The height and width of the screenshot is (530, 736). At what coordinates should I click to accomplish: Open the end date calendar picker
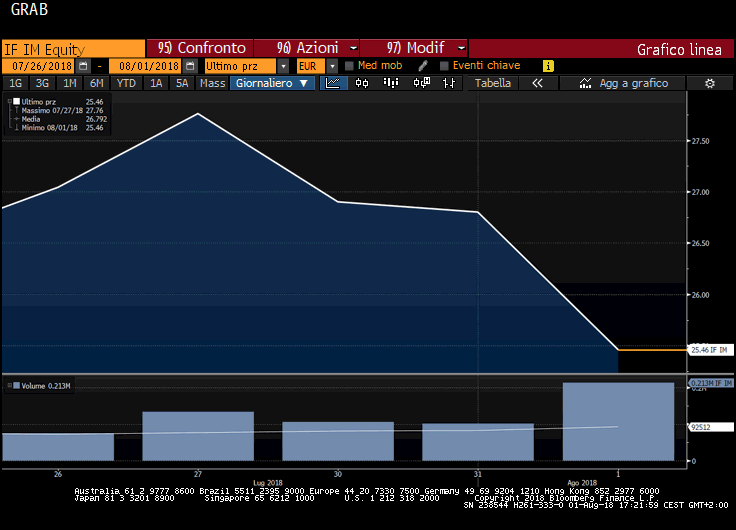point(190,66)
